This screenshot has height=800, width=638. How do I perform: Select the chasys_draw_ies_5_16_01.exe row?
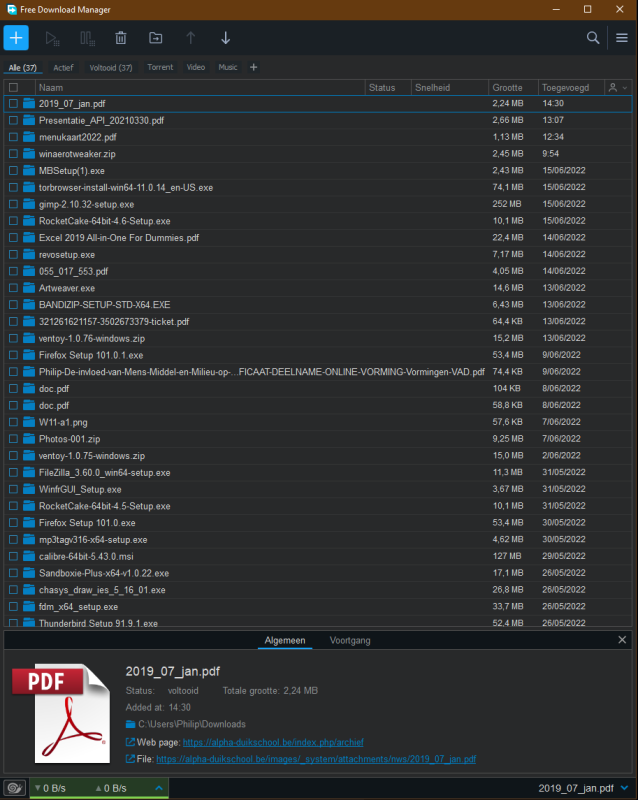tap(318, 590)
